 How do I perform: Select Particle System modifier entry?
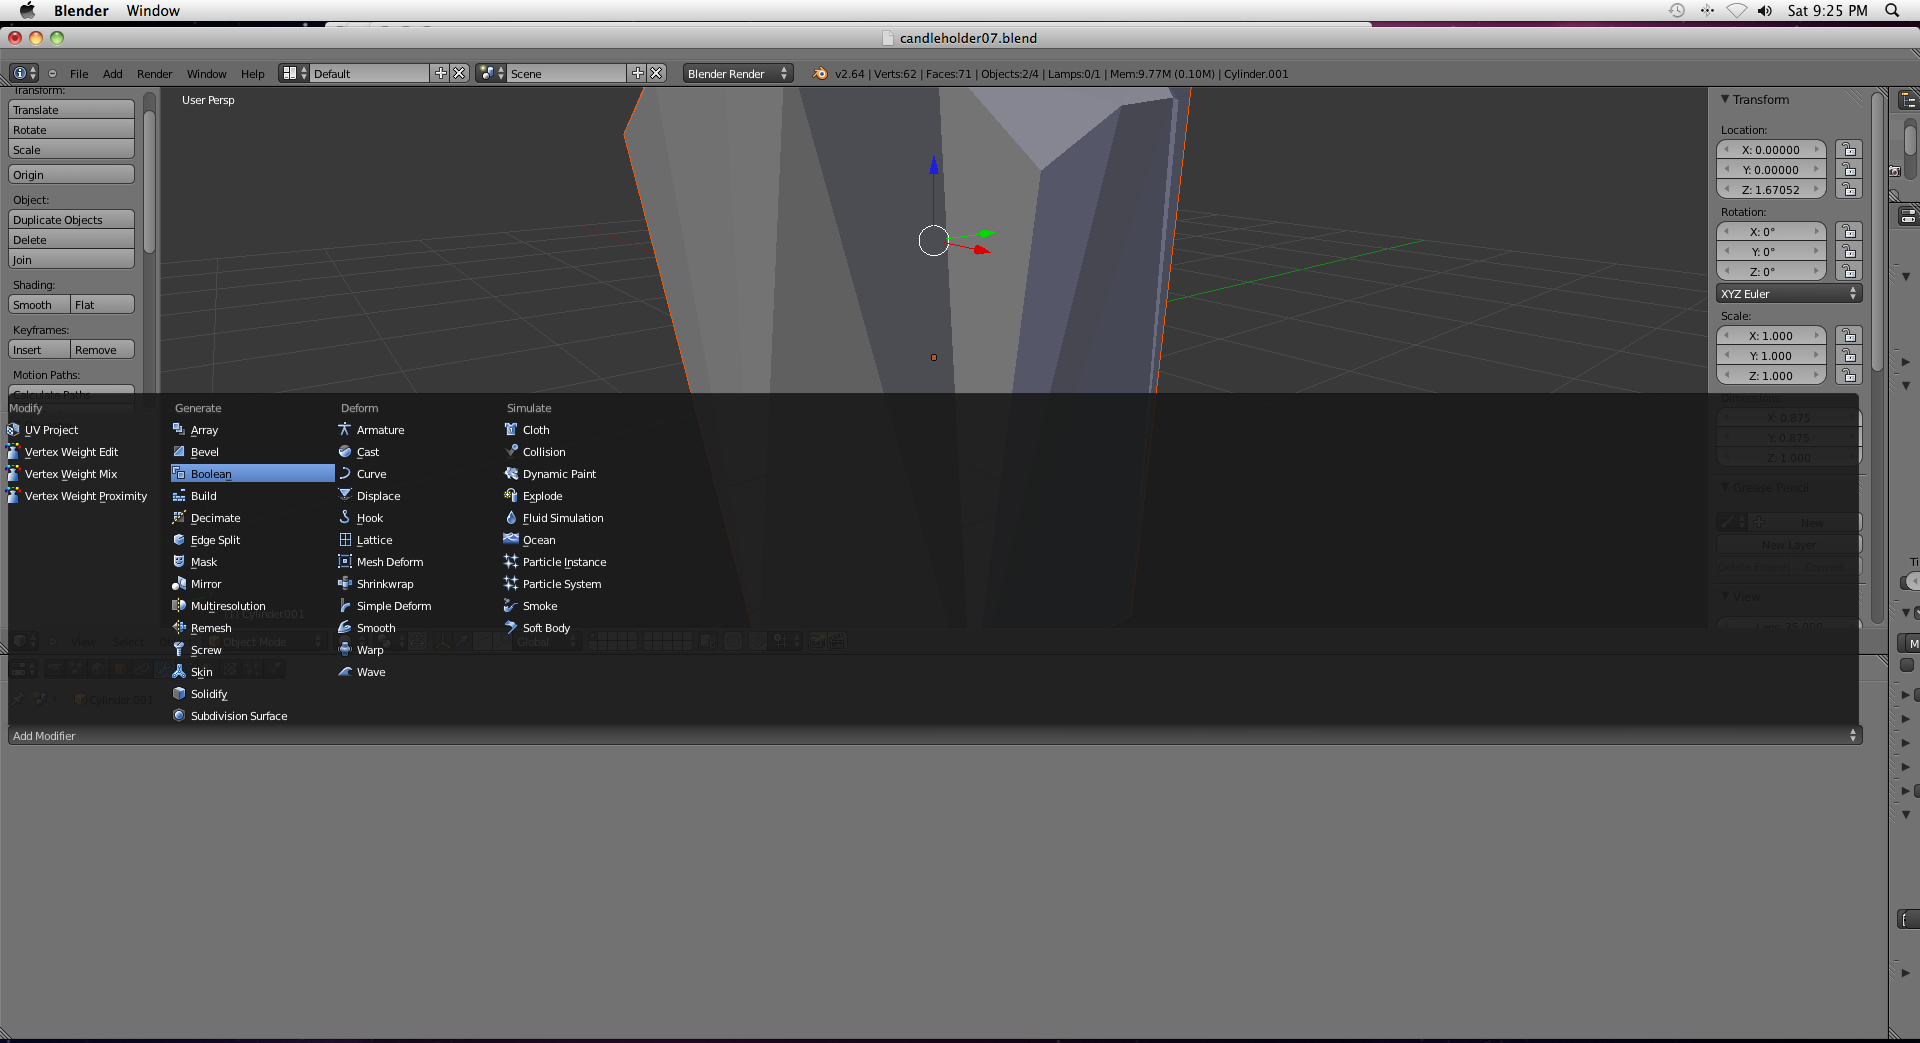click(x=585, y=584)
